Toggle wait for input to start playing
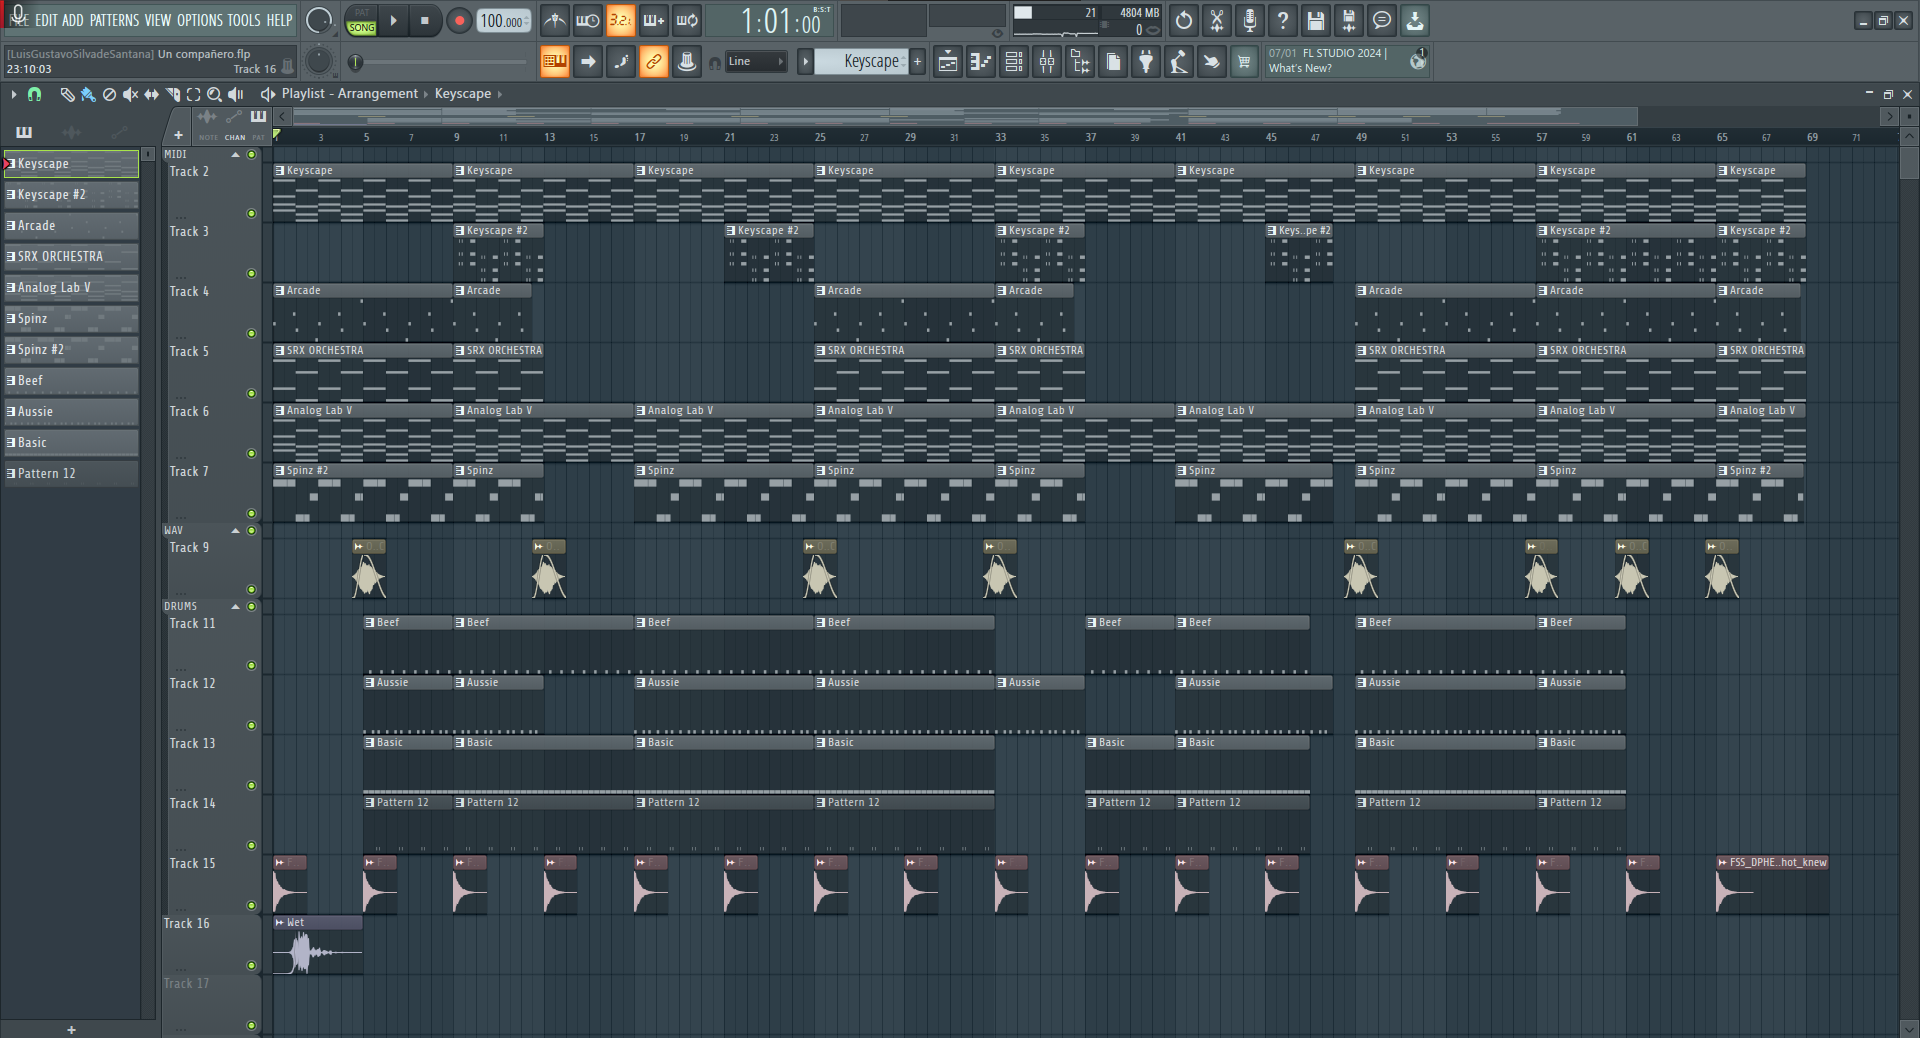The image size is (1920, 1038). pyautogui.click(x=588, y=20)
